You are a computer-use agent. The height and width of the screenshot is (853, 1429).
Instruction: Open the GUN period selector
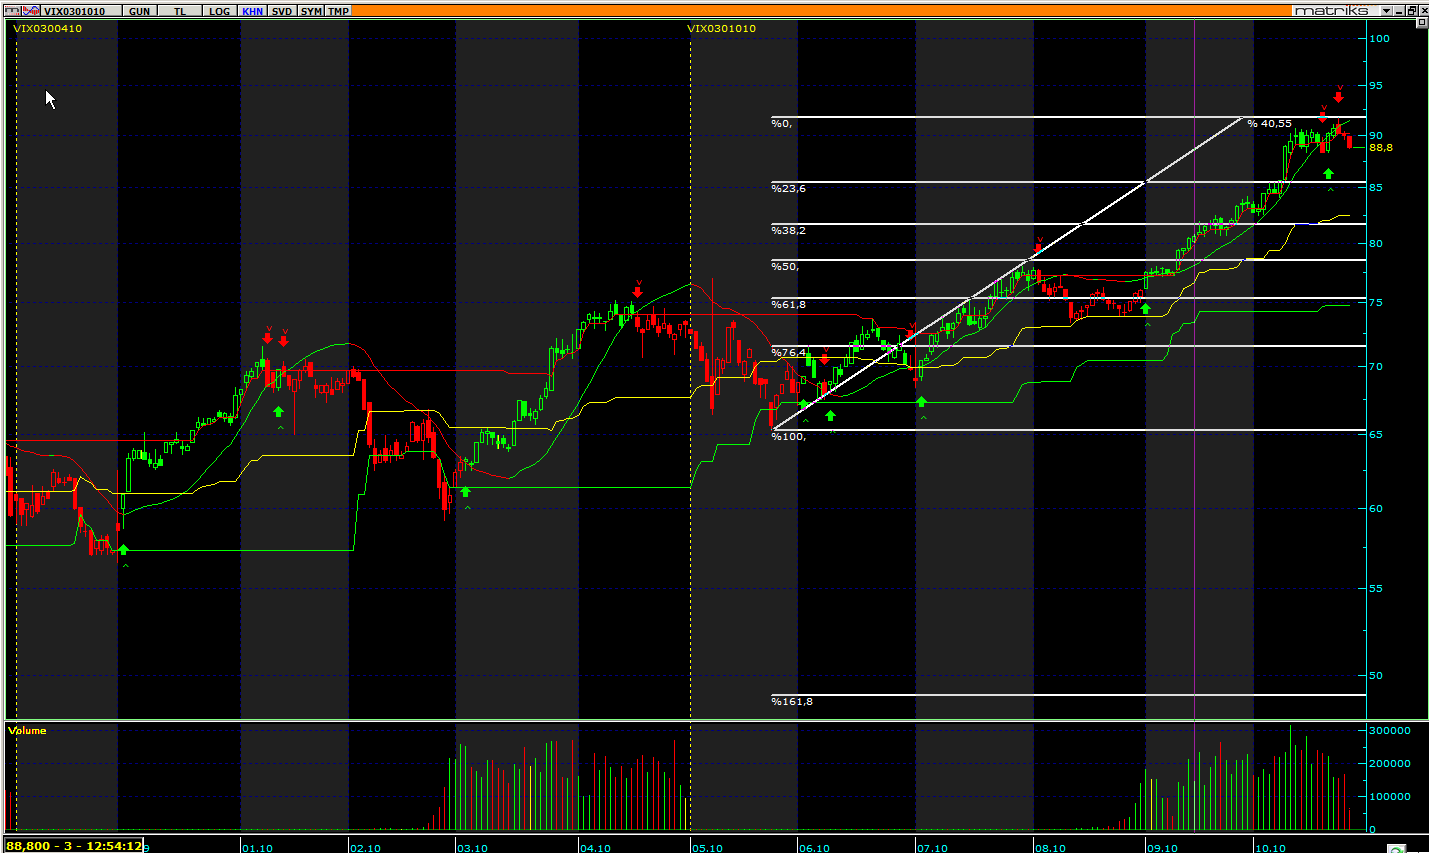click(139, 11)
